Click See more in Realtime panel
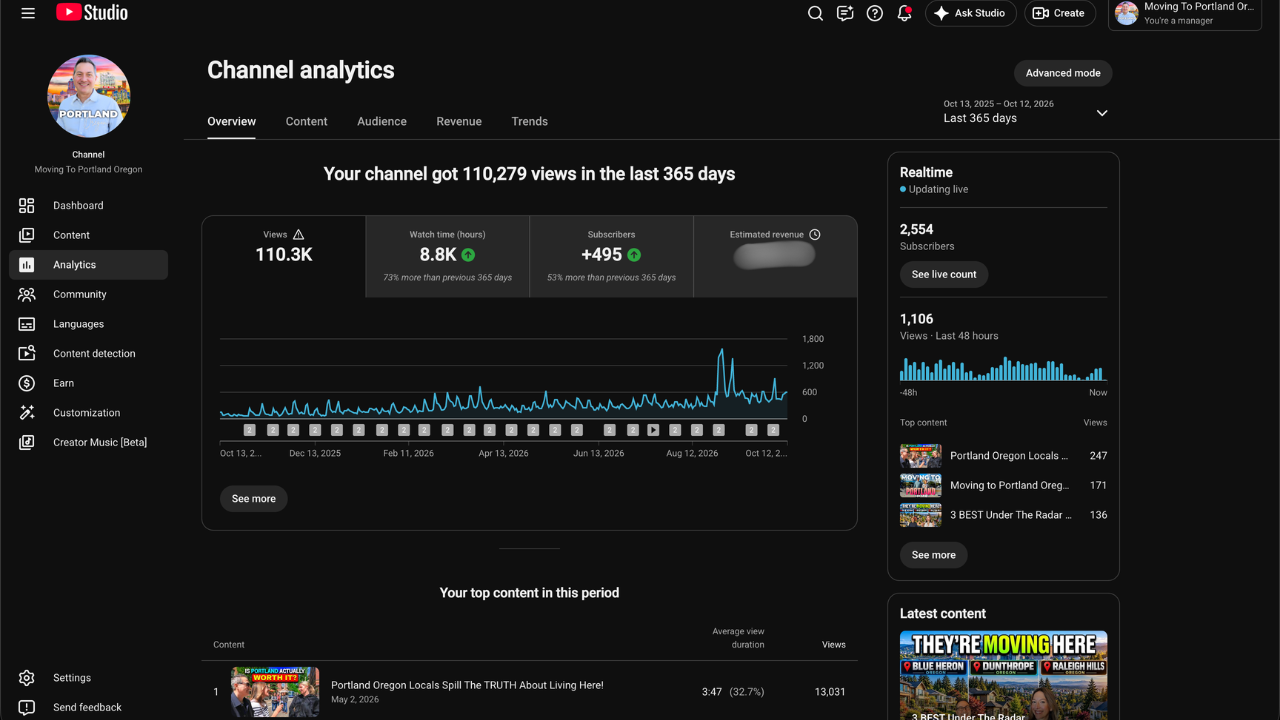Viewport: 1280px width, 720px height. coord(934,555)
